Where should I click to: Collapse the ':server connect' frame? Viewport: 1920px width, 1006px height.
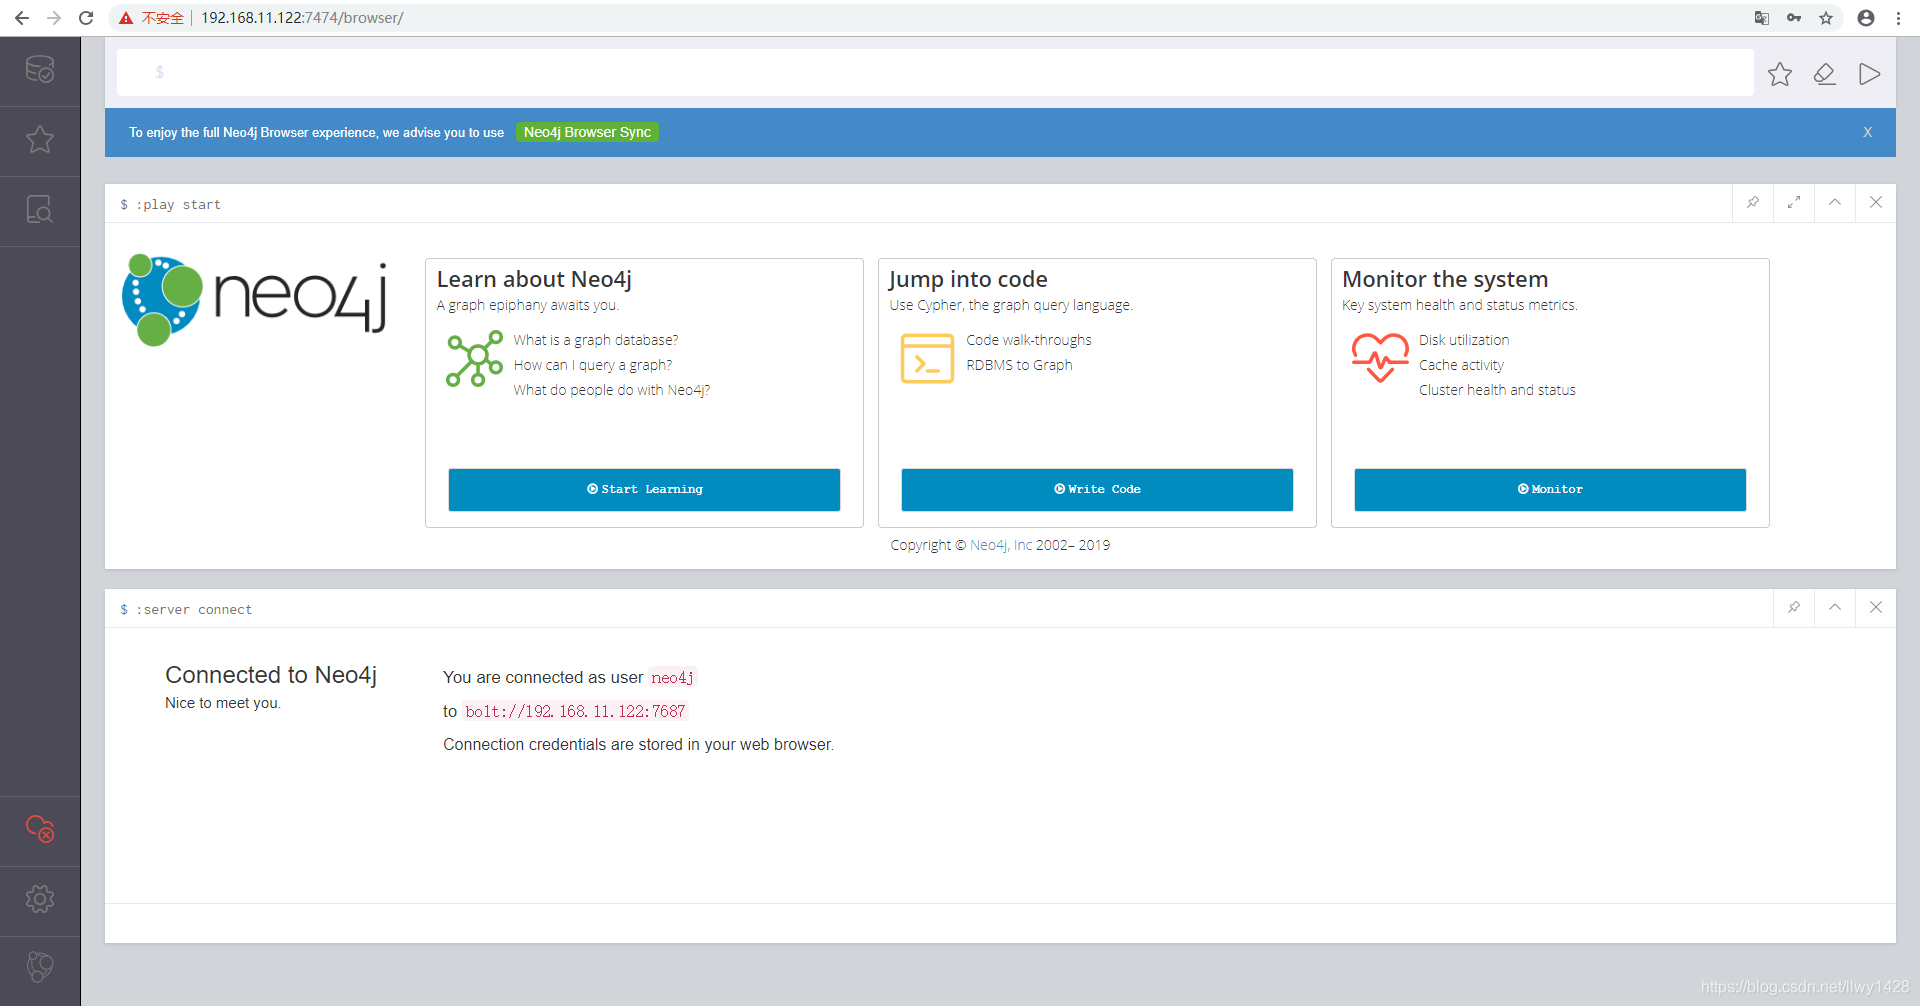(x=1835, y=607)
